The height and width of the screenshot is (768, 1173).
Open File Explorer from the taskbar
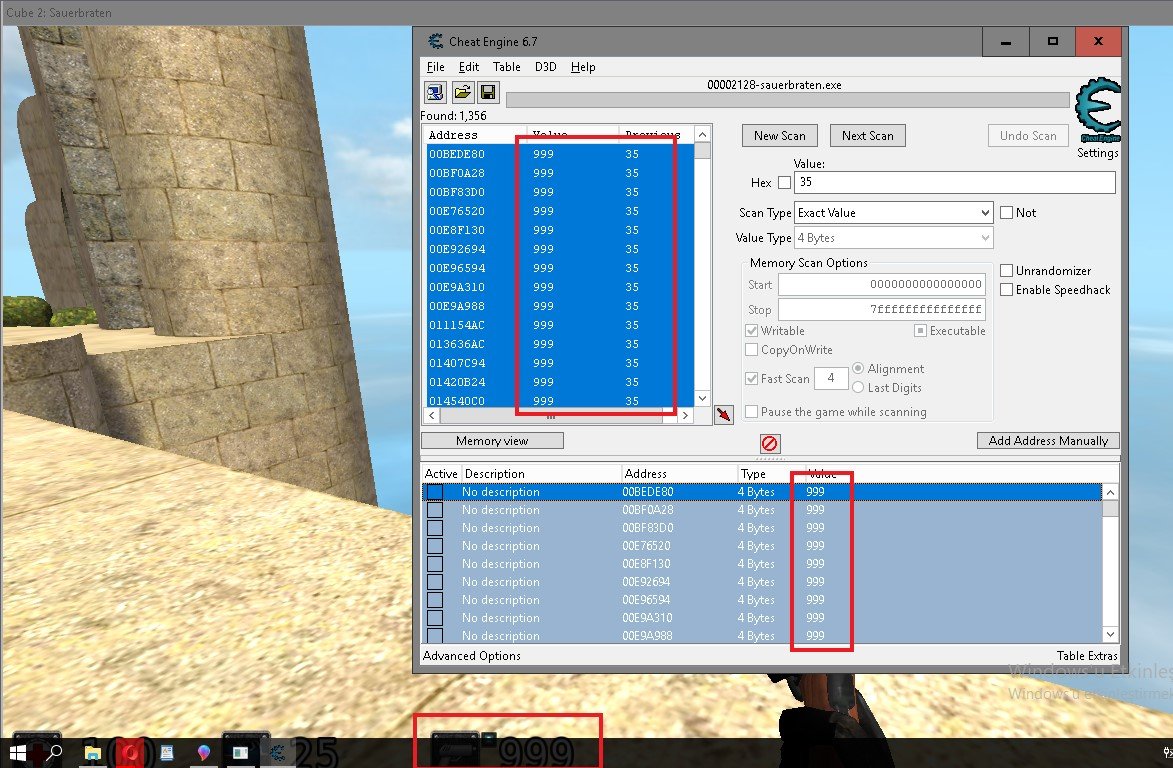click(92, 753)
